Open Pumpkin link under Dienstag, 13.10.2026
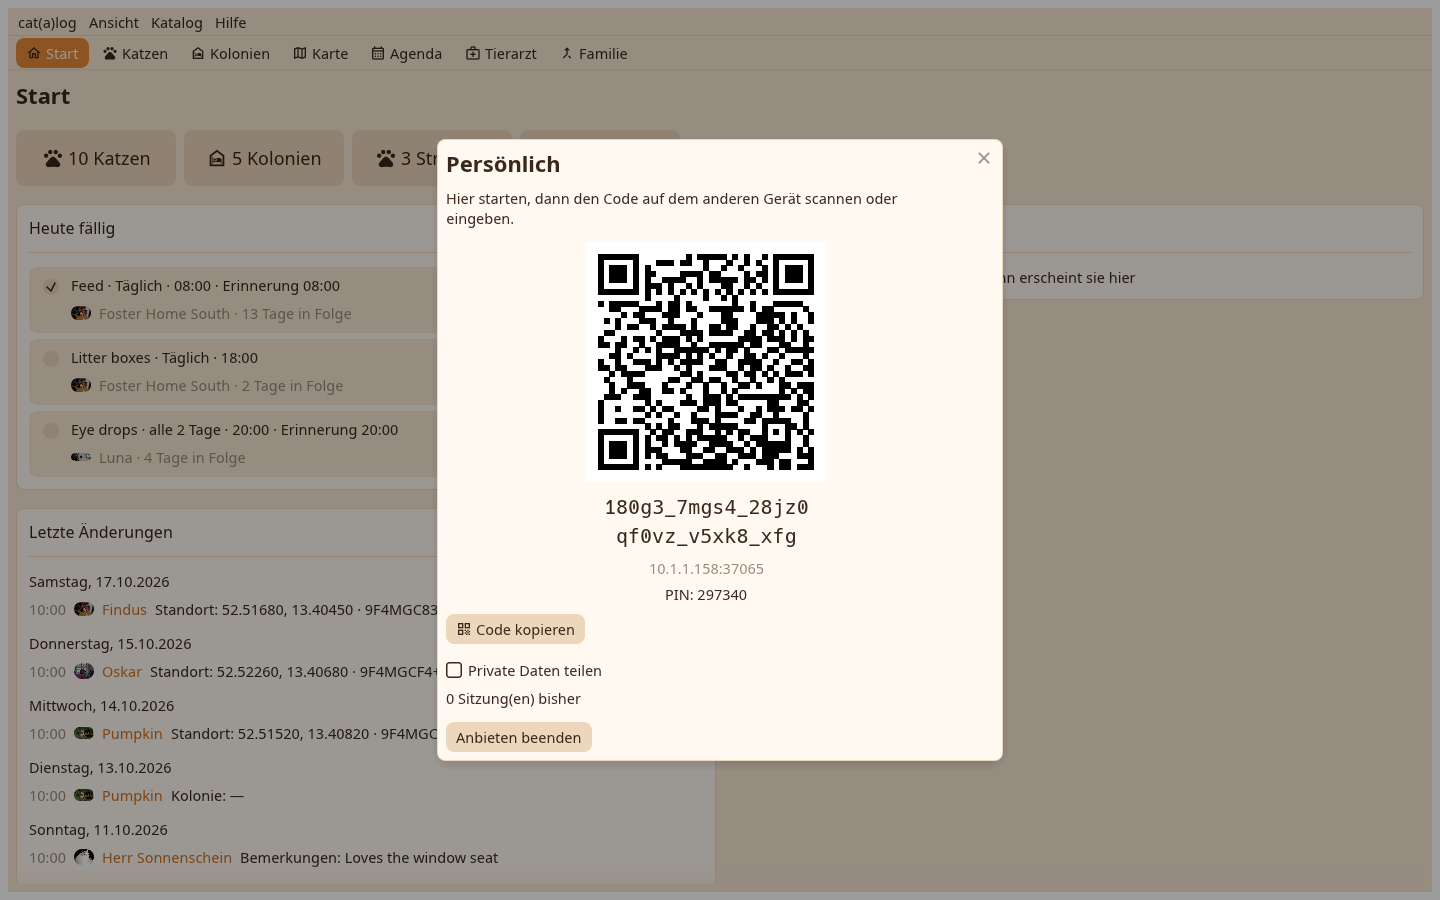Viewport: 1440px width, 900px height. (132, 795)
